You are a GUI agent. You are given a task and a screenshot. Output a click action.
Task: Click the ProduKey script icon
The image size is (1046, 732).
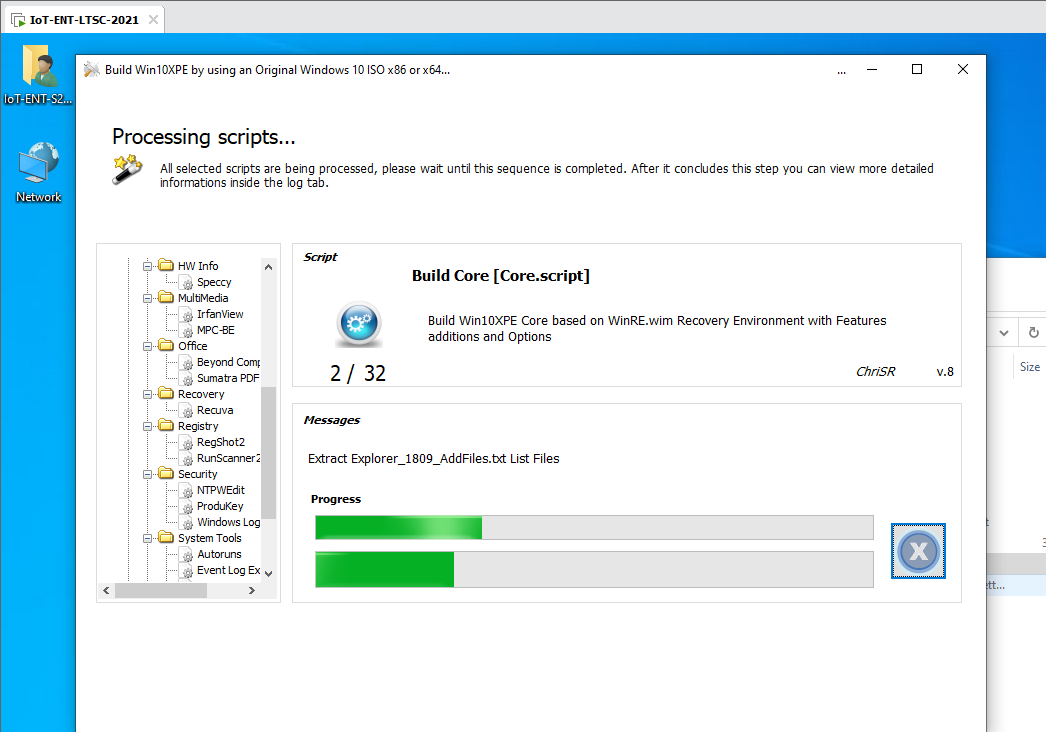pyautogui.click(x=187, y=508)
